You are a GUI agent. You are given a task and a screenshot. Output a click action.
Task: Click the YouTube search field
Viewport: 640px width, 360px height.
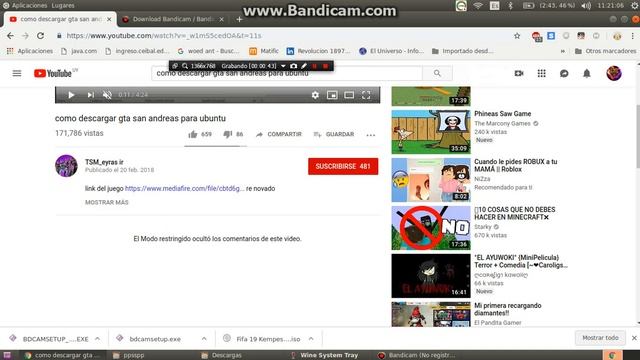click(287, 73)
